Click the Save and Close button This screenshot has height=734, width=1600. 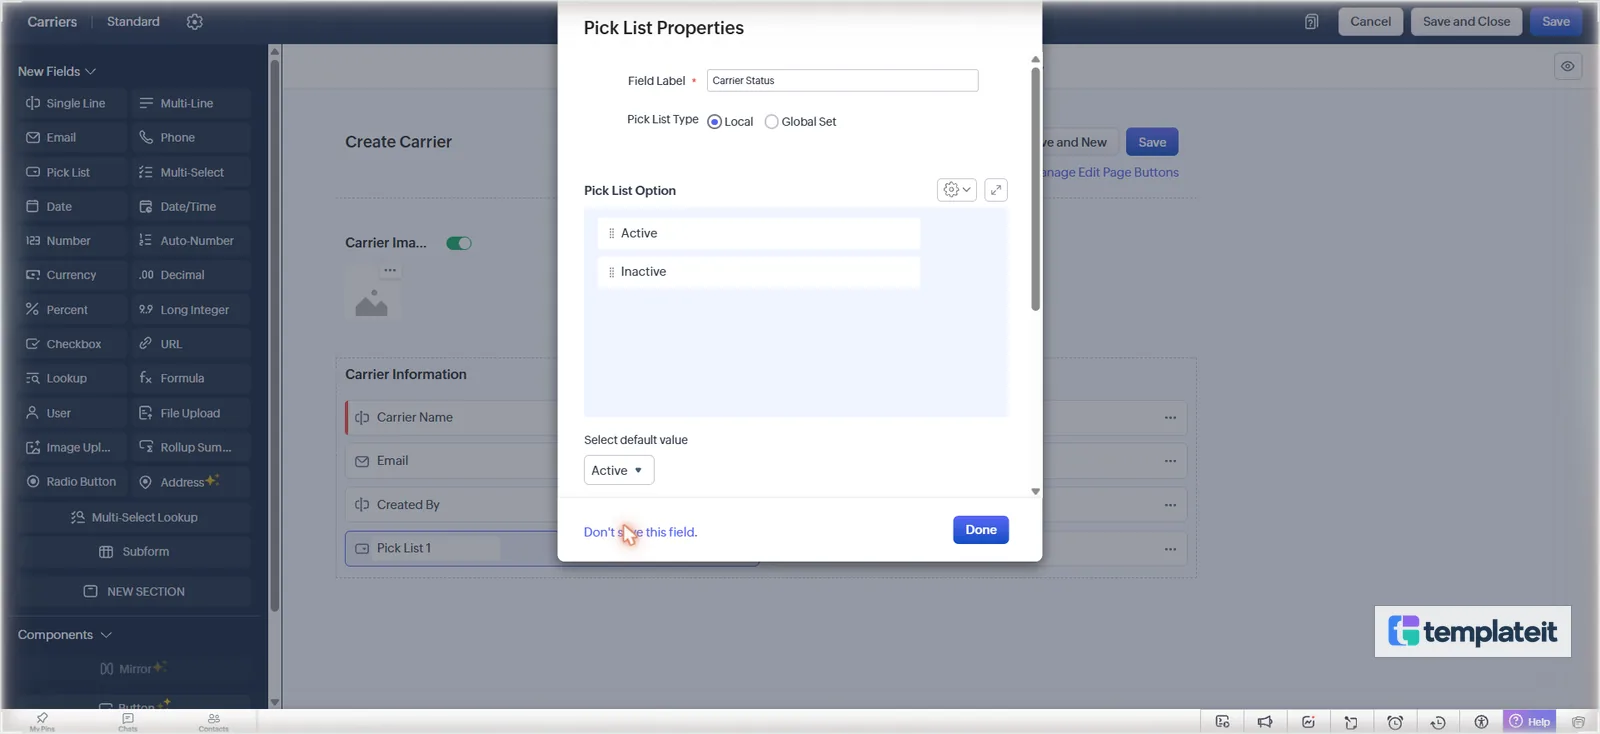point(1467,22)
